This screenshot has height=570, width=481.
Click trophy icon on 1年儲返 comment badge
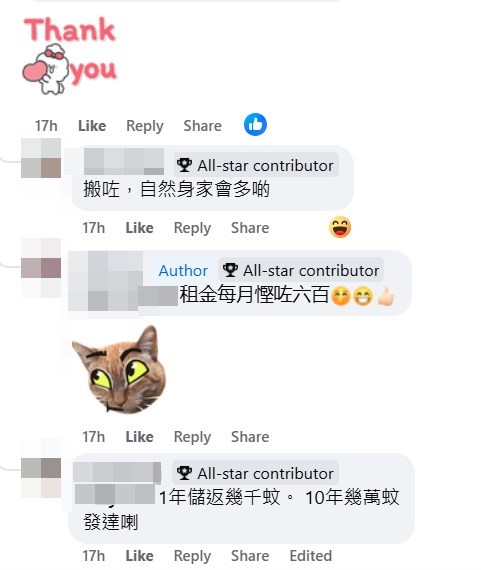184,473
